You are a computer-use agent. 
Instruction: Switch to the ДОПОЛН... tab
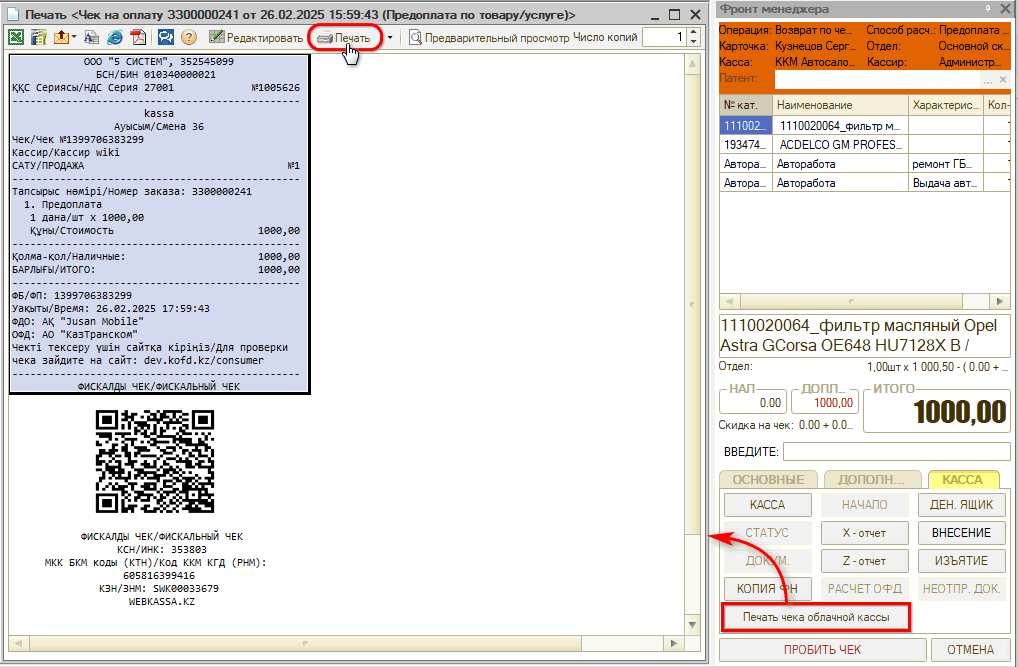[x=872, y=480]
